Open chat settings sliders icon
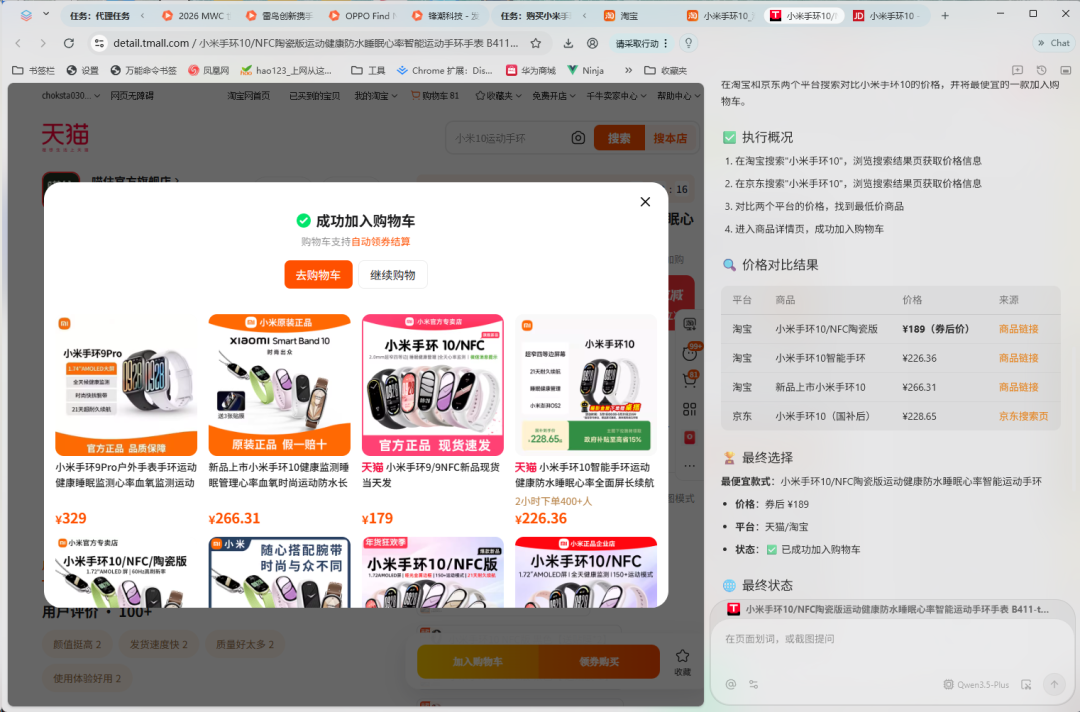Viewport: 1080px width, 712px height. [x=754, y=684]
